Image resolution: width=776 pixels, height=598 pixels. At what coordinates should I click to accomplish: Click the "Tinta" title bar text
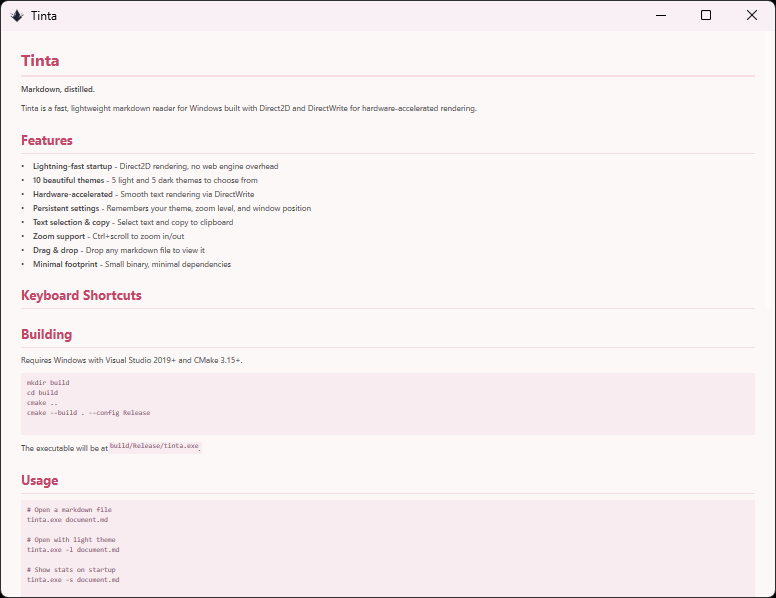tap(44, 16)
